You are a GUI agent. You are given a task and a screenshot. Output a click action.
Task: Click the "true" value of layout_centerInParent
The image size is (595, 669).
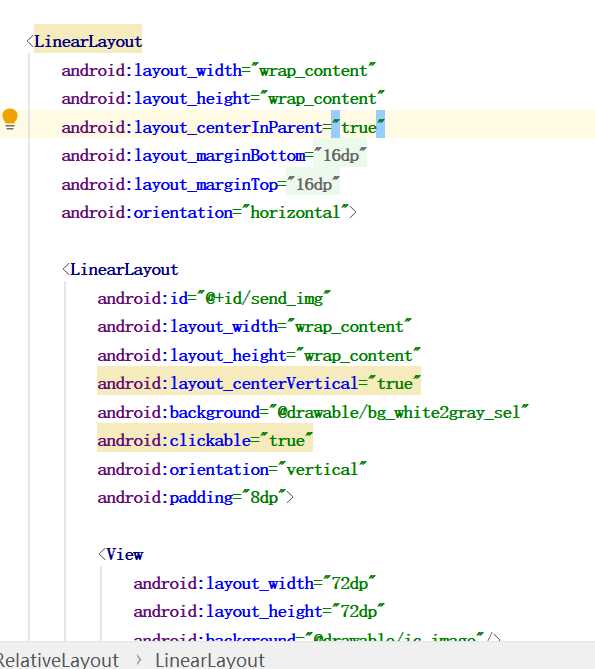click(358, 127)
